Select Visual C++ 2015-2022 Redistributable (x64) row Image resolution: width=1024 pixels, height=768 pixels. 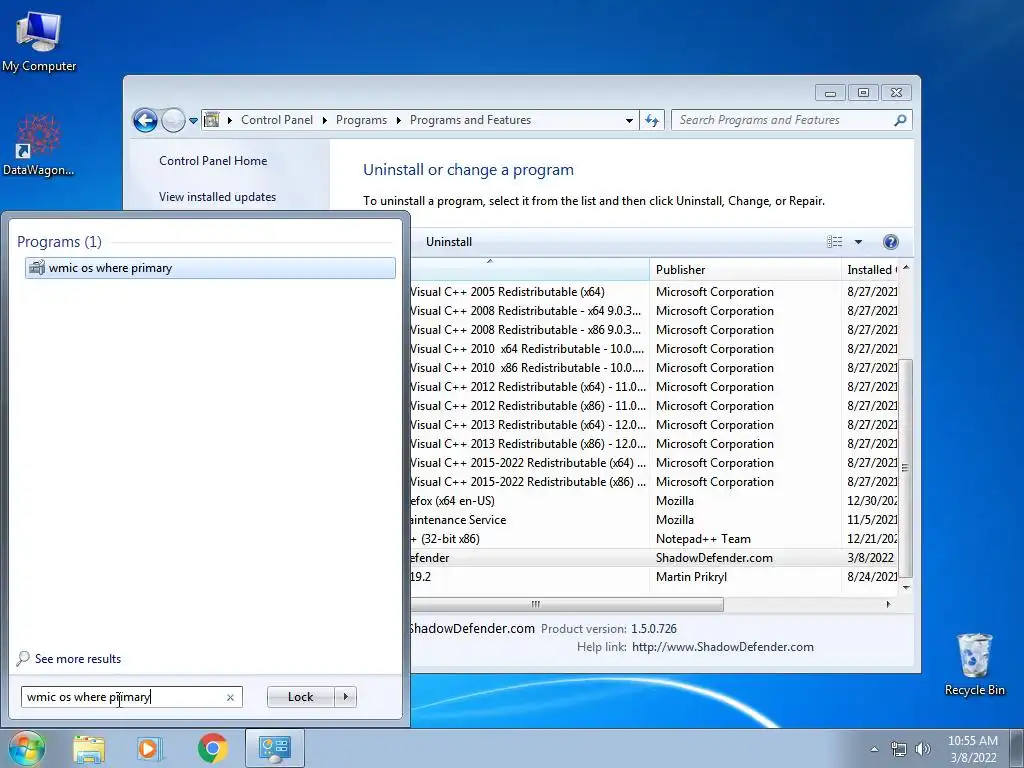pos(653,463)
